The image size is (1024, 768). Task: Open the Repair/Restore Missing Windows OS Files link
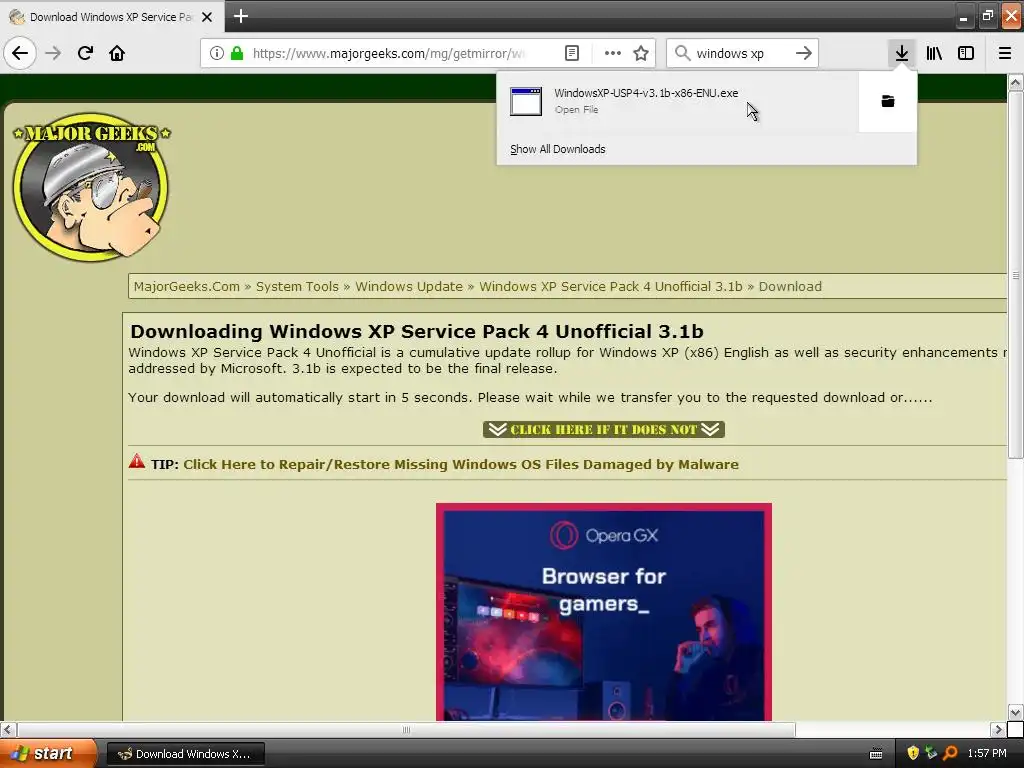[x=461, y=464]
